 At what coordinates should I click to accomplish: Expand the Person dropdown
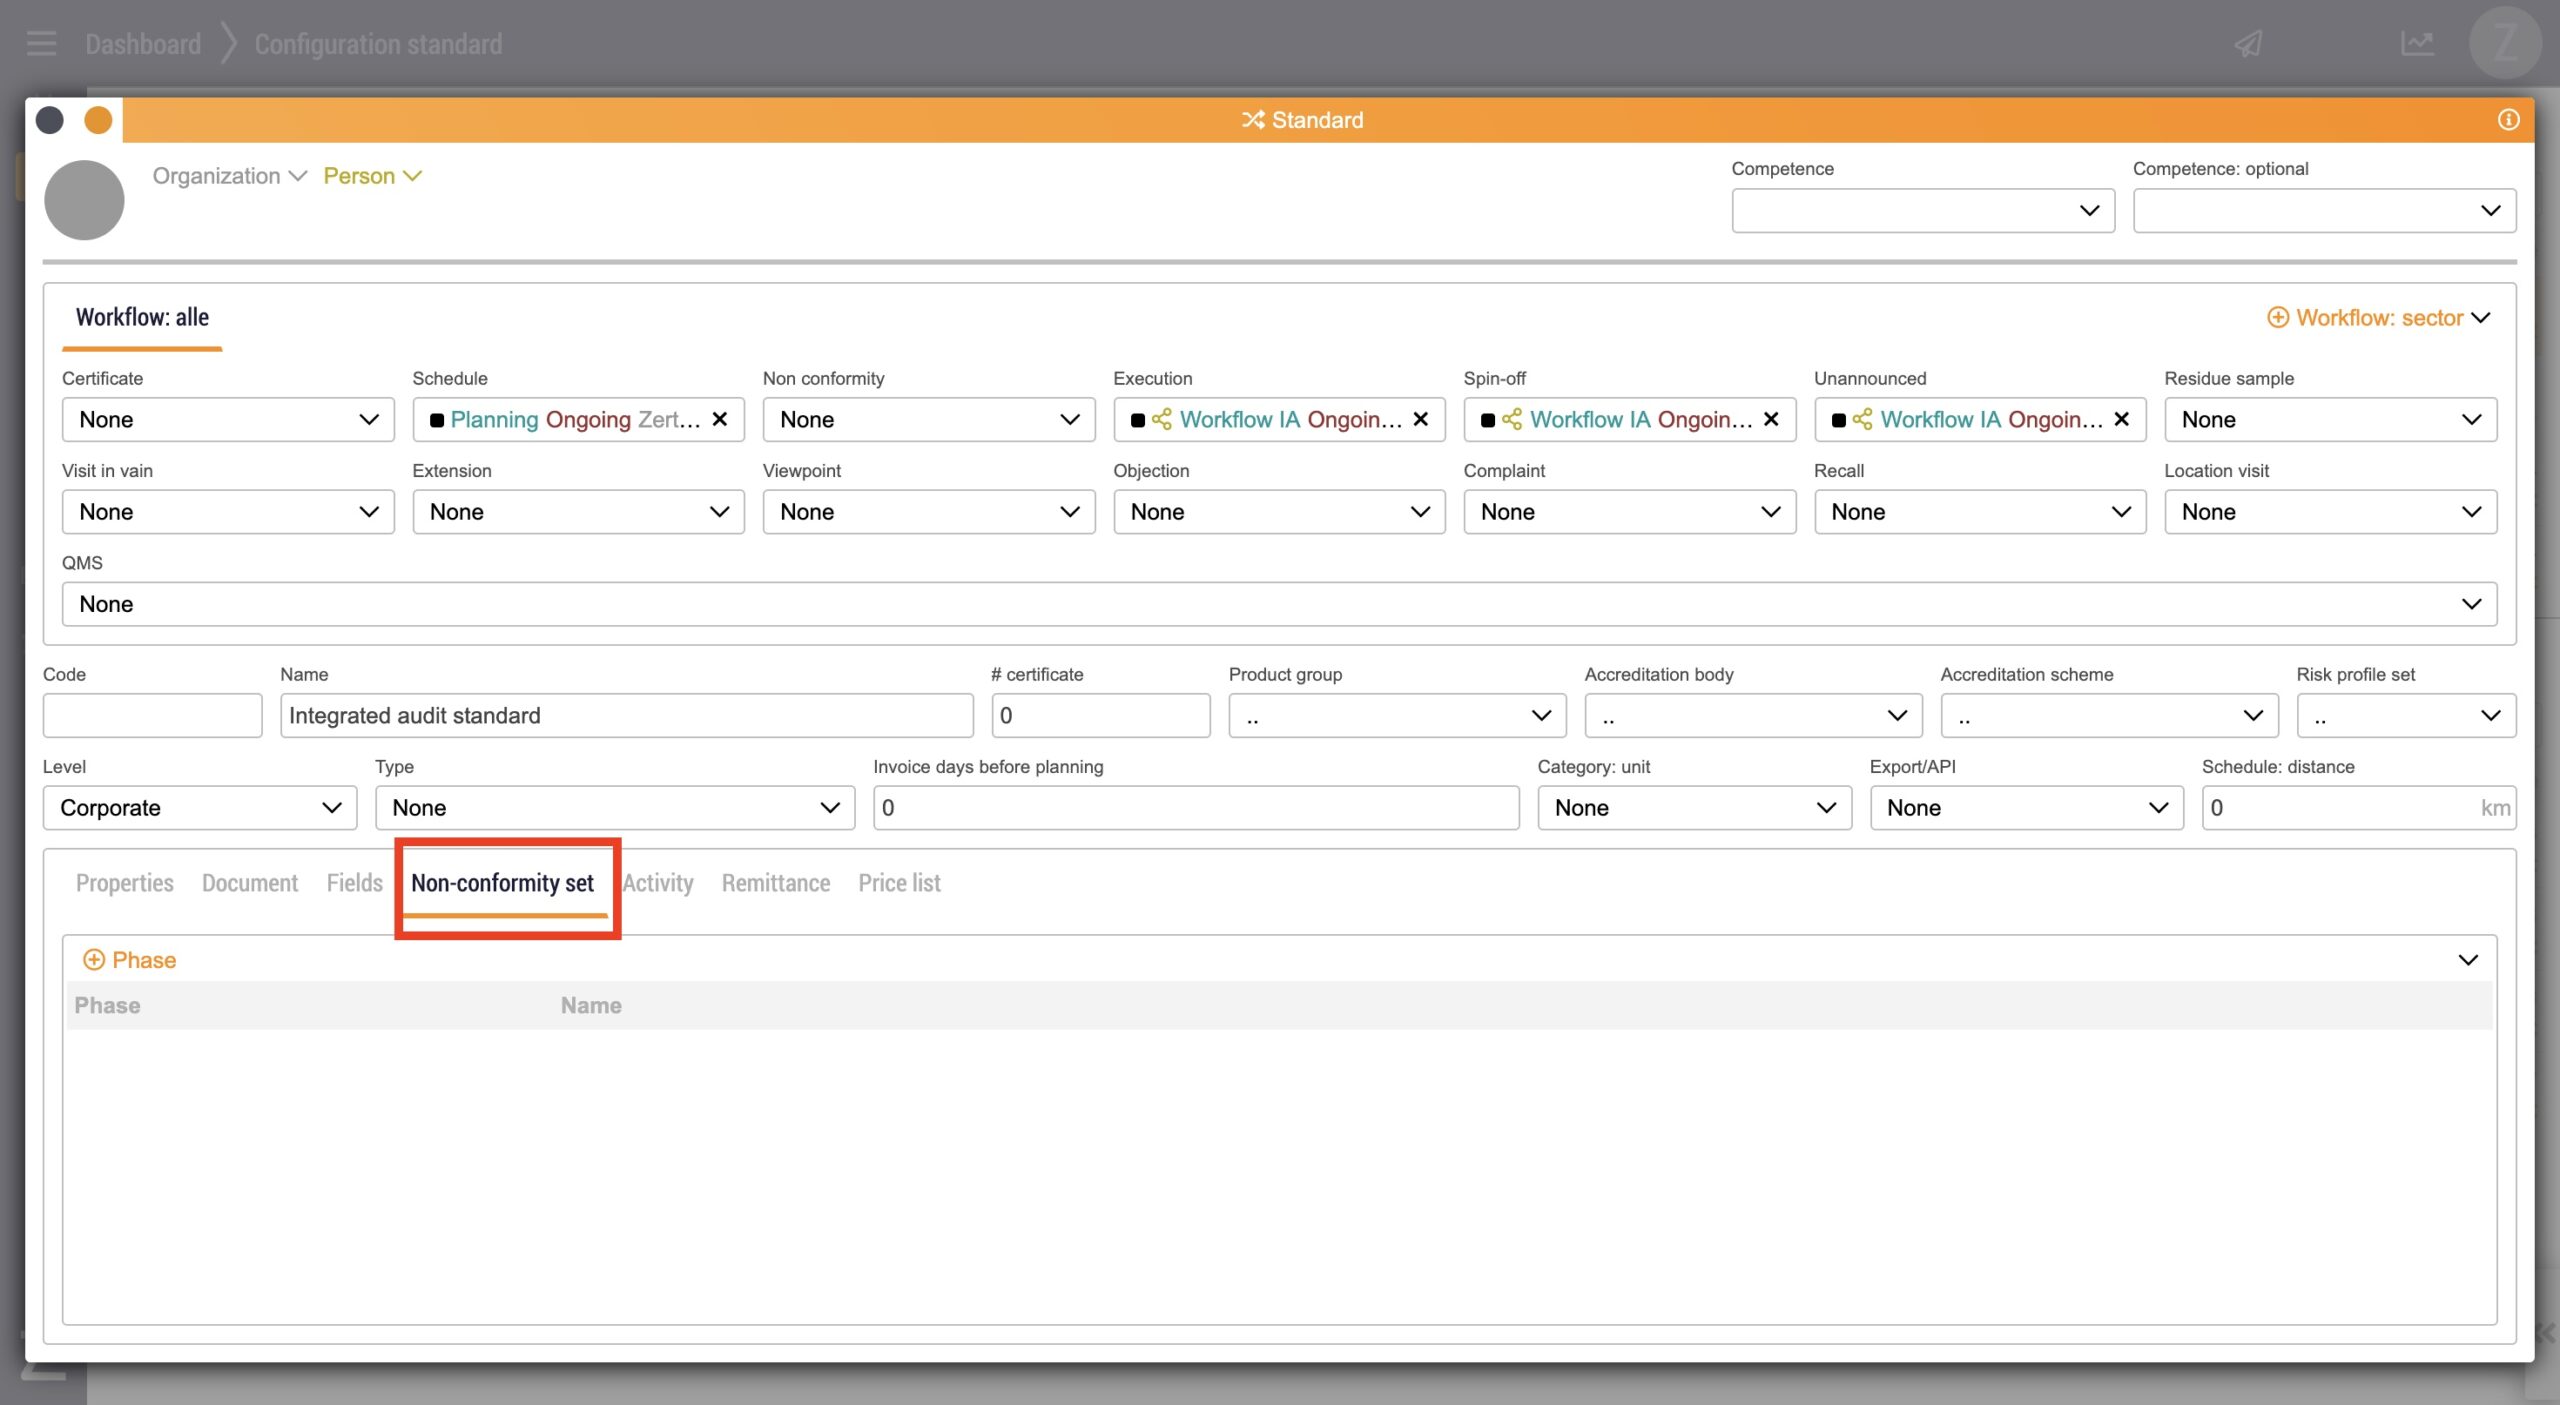(x=372, y=176)
